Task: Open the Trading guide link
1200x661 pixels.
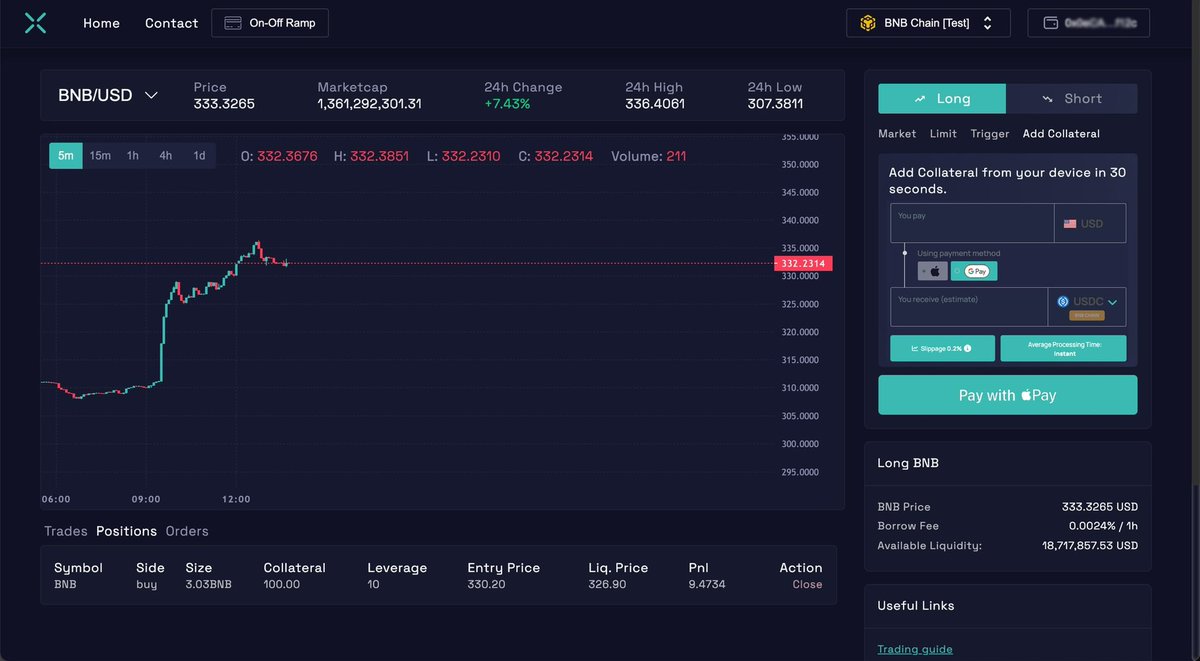Action: coord(914,648)
